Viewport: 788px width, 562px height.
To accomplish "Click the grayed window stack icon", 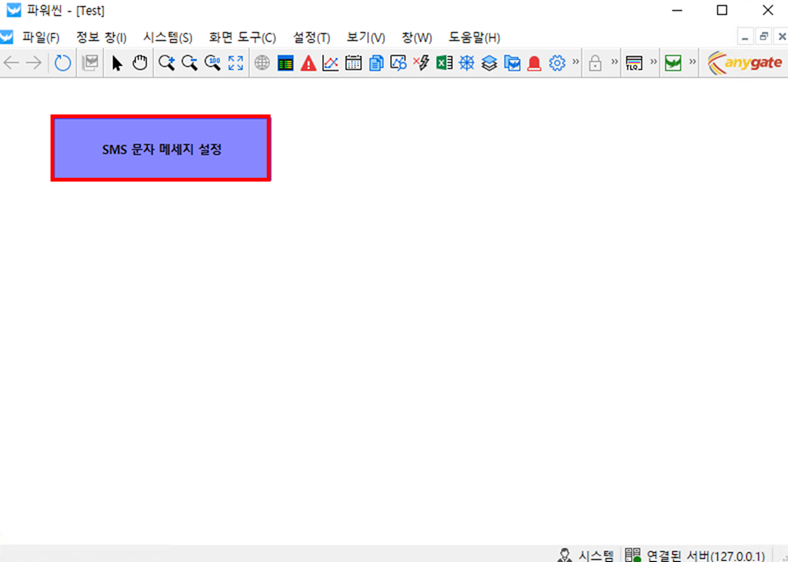I will pos(90,63).
